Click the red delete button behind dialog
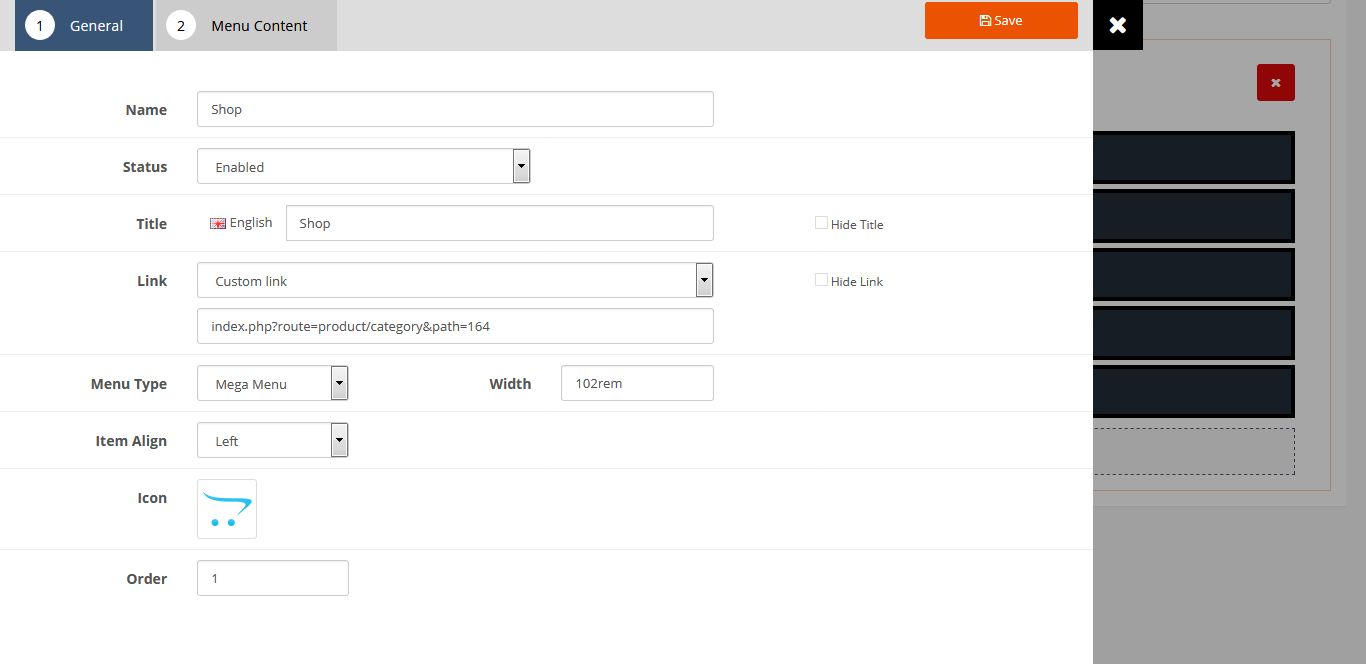The width and height of the screenshot is (1366, 664). 1276,83
